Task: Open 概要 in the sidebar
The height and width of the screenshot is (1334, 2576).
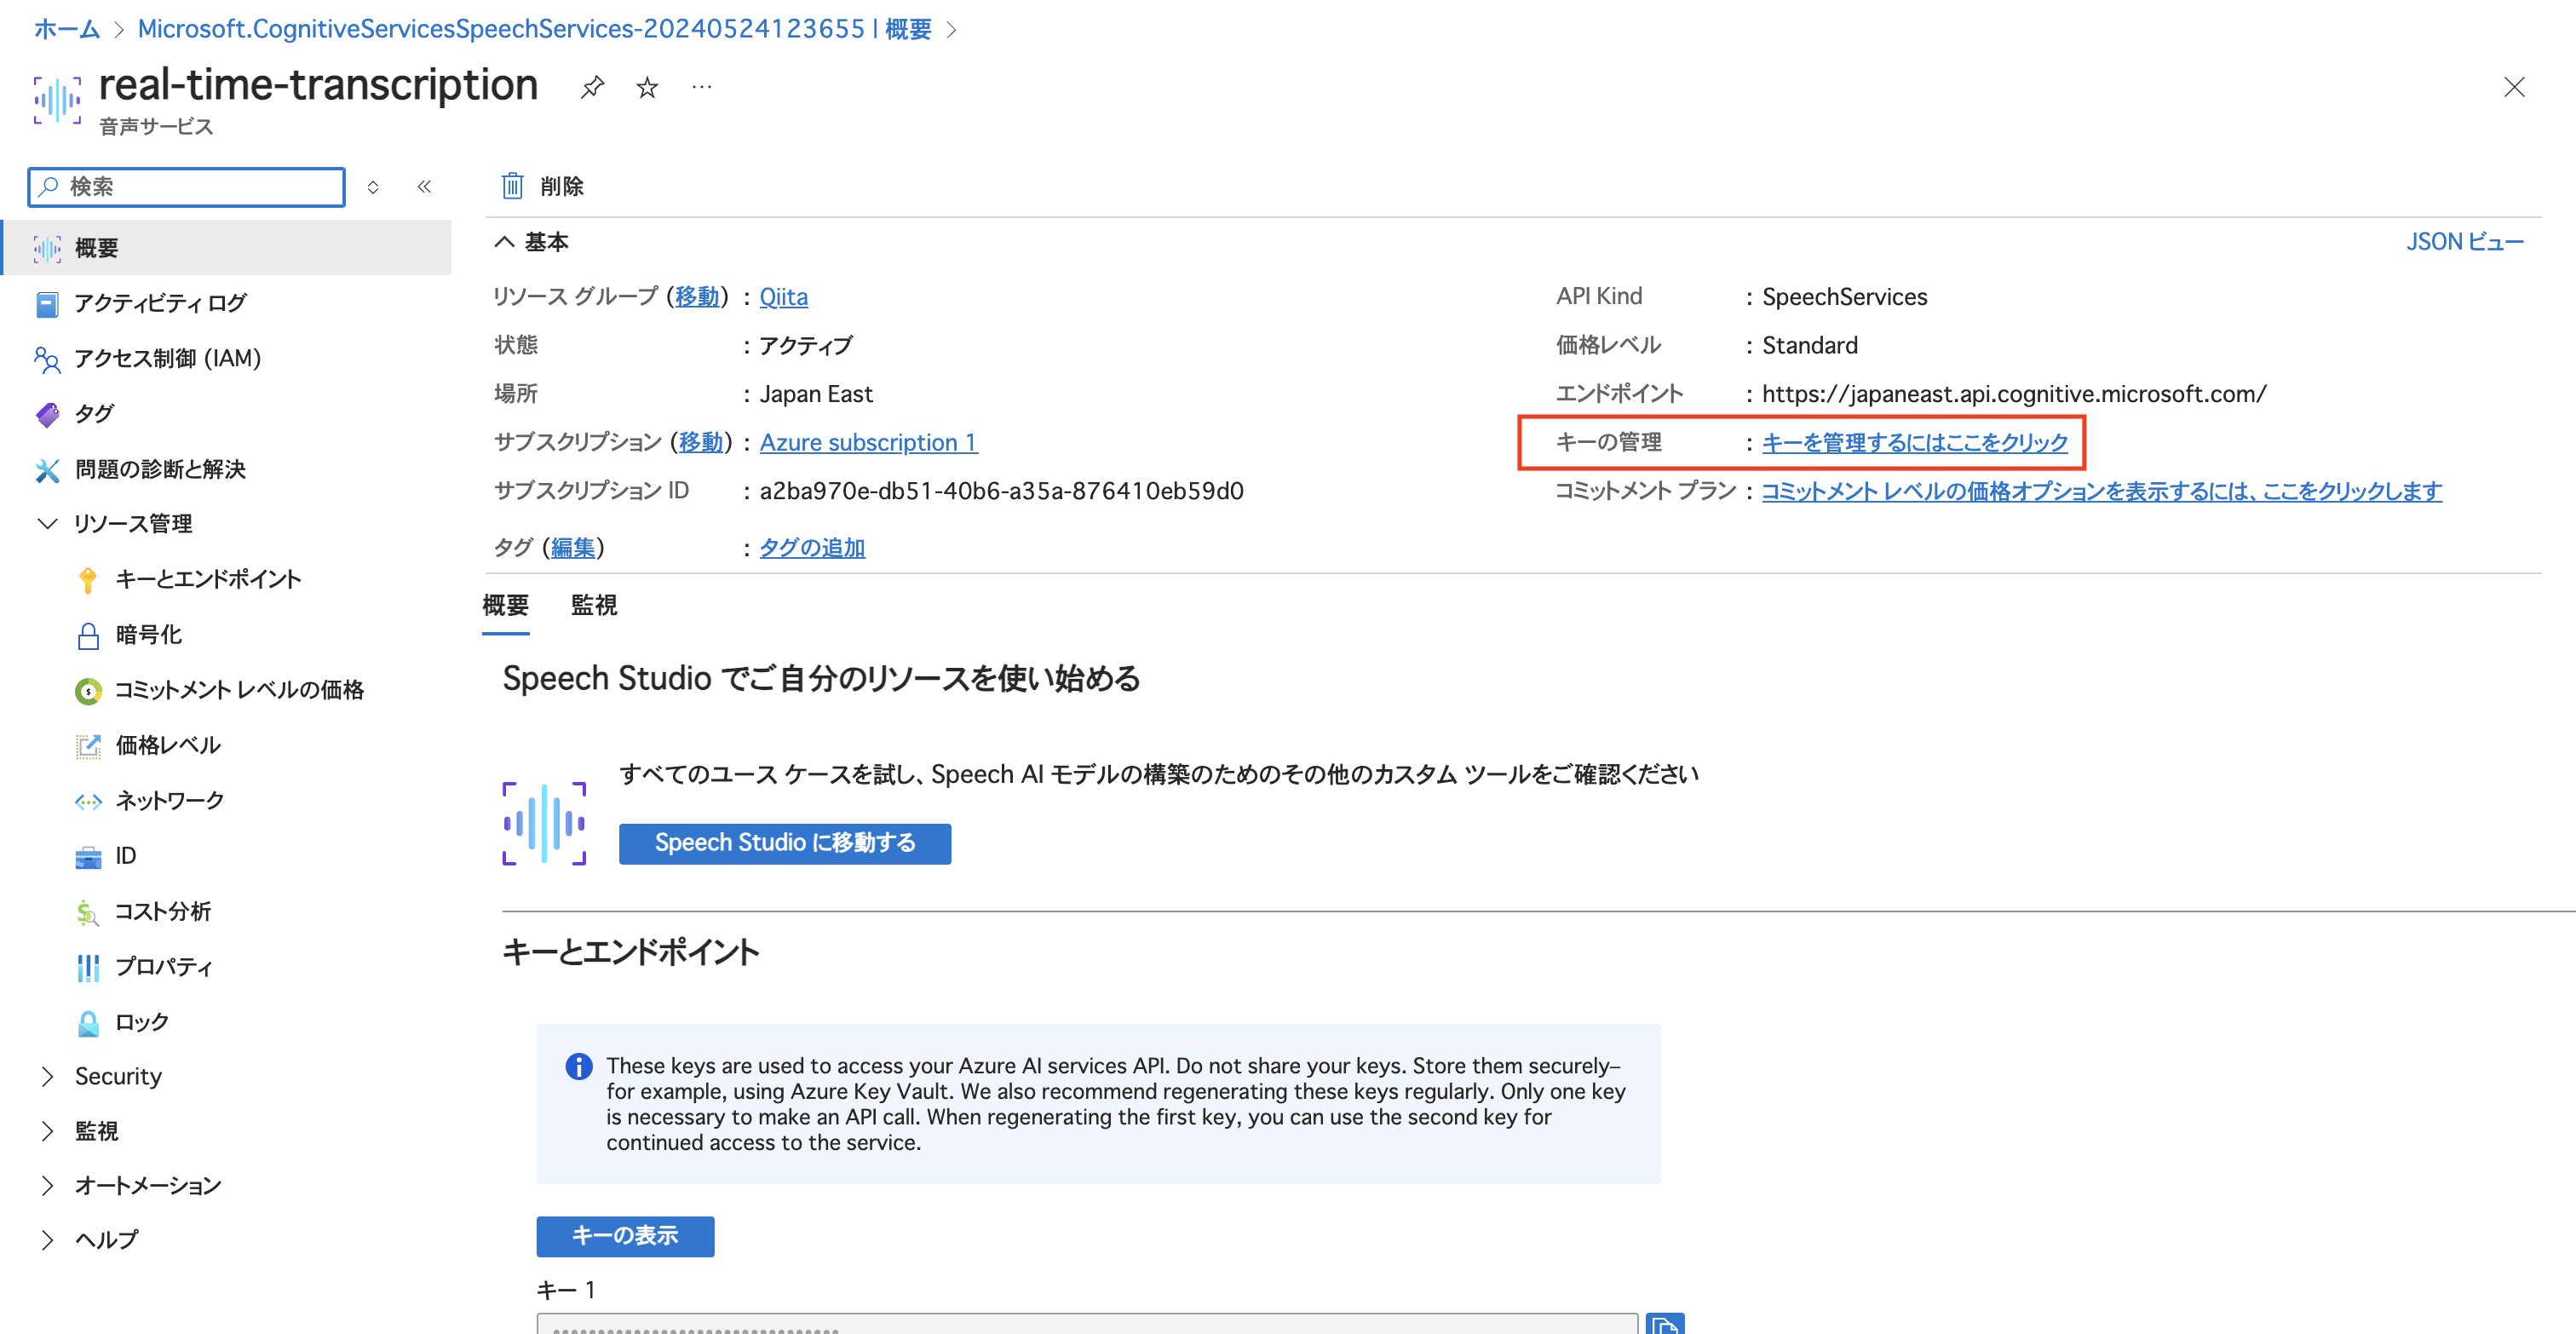Action: coord(227,247)
